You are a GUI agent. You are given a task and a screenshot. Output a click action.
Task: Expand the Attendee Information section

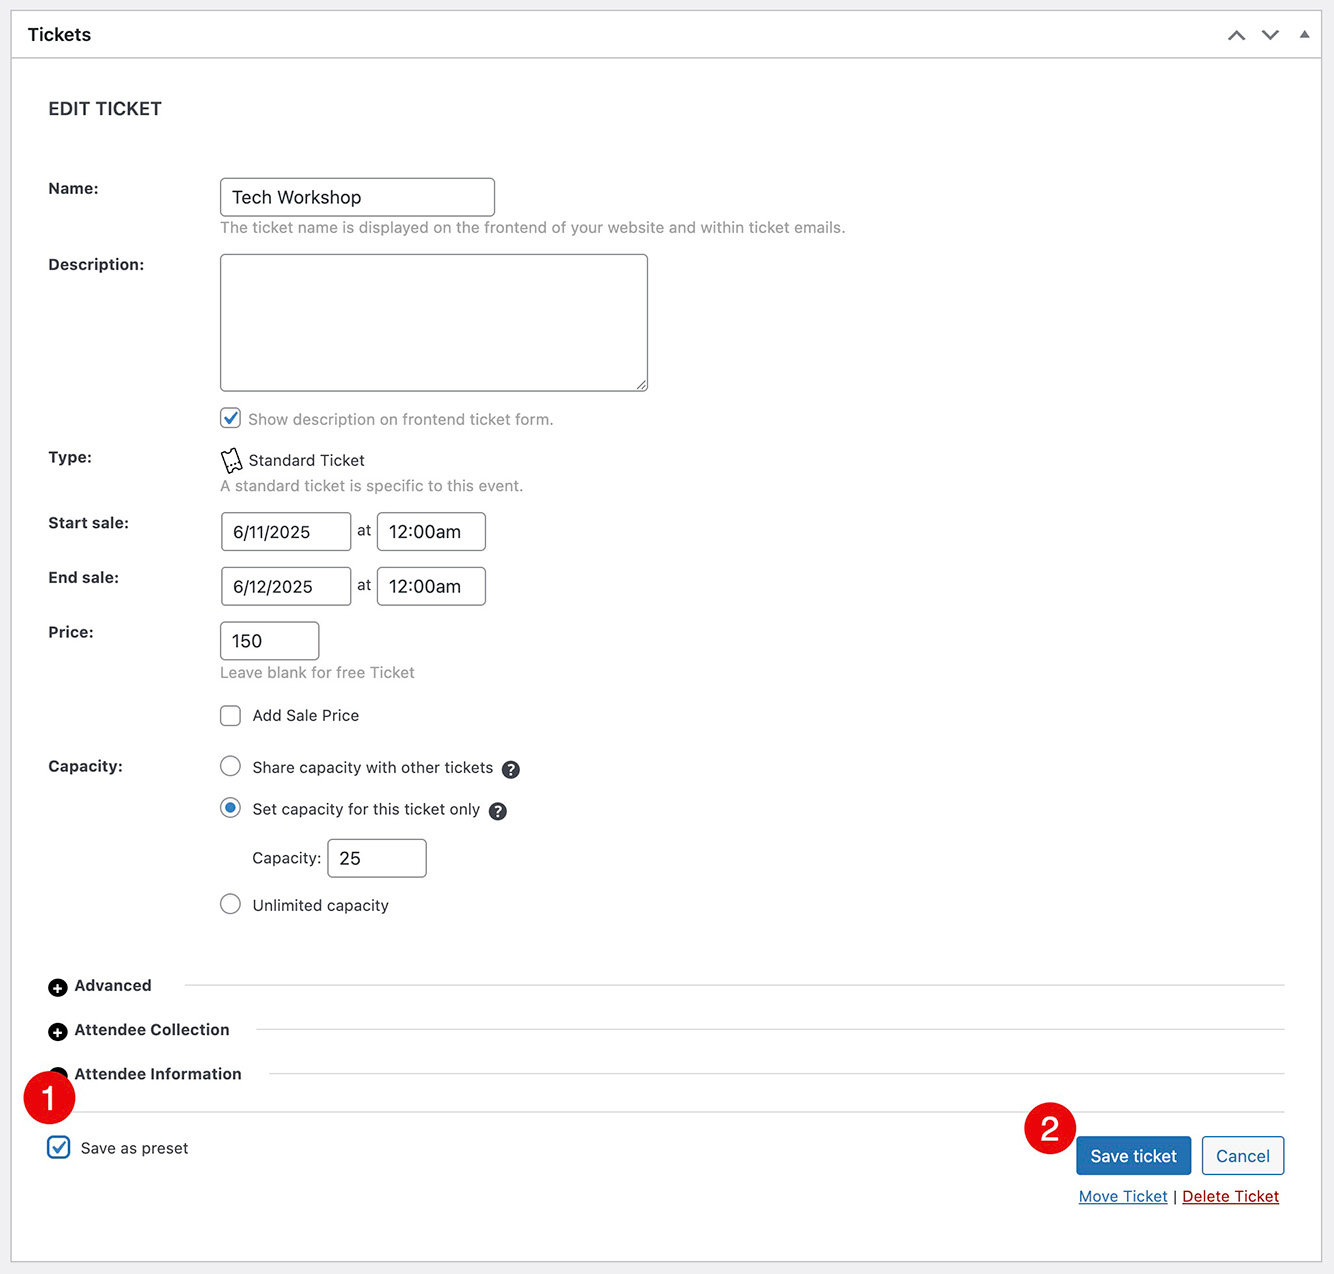(158, 1074)
